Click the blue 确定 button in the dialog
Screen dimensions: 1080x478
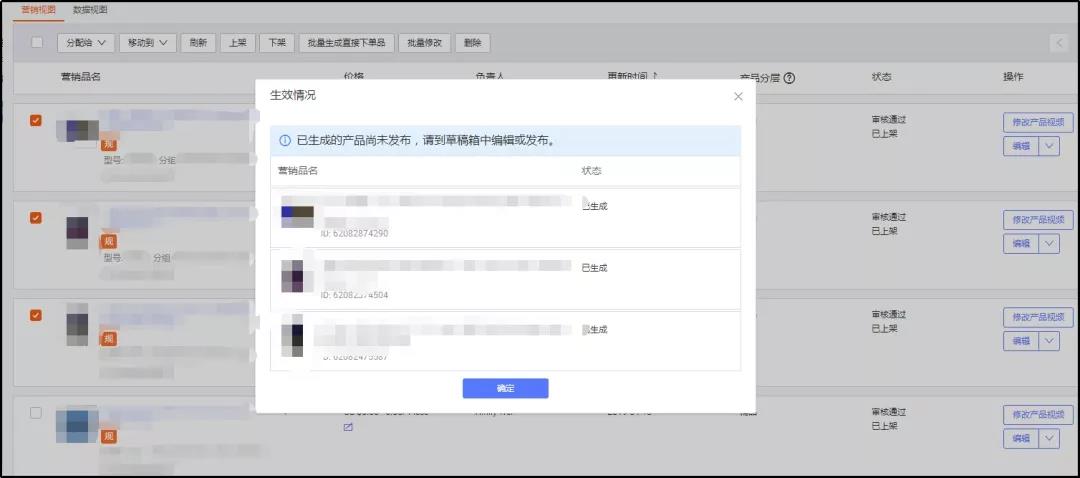point(505,388)
